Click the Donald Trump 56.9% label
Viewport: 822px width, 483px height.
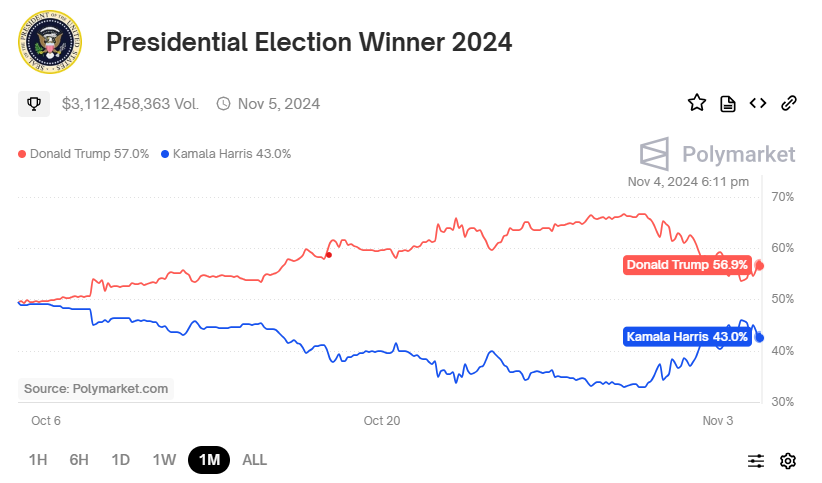coord(686,265)
